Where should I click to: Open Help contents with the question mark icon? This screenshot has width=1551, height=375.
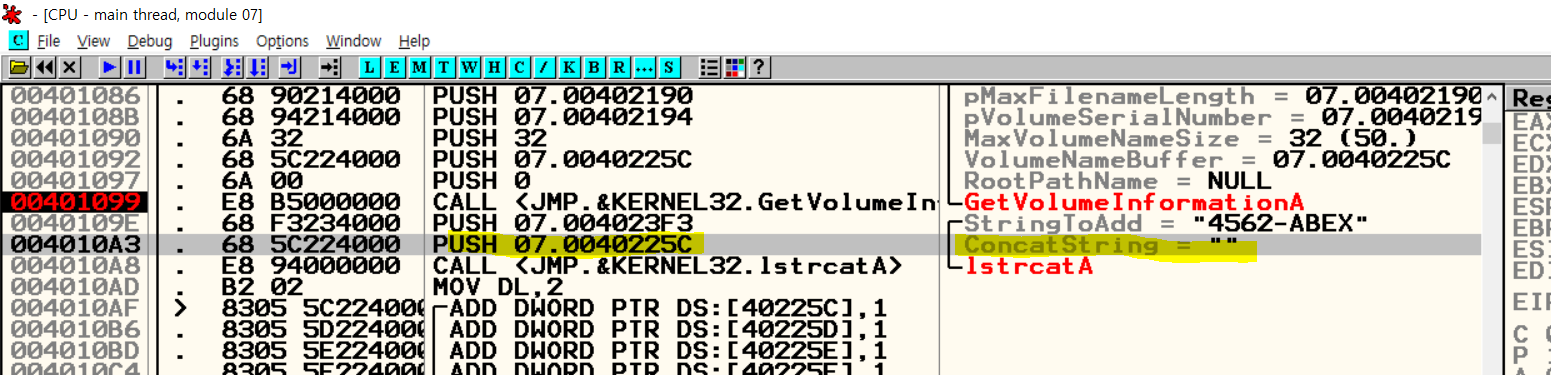759,68
